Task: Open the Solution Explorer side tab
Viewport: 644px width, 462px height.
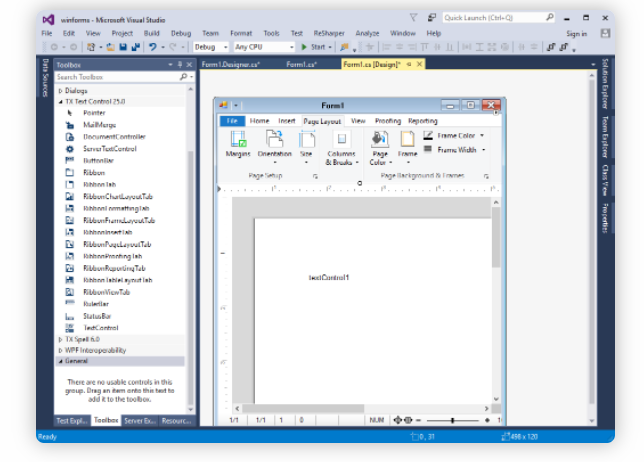Action: (x=605, y=83)
